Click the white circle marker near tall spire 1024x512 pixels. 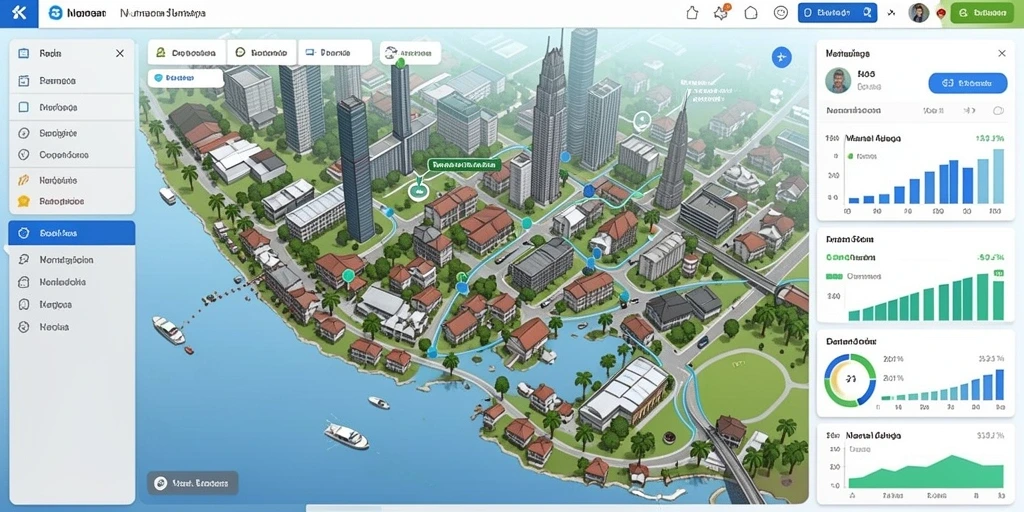(642, 120)
